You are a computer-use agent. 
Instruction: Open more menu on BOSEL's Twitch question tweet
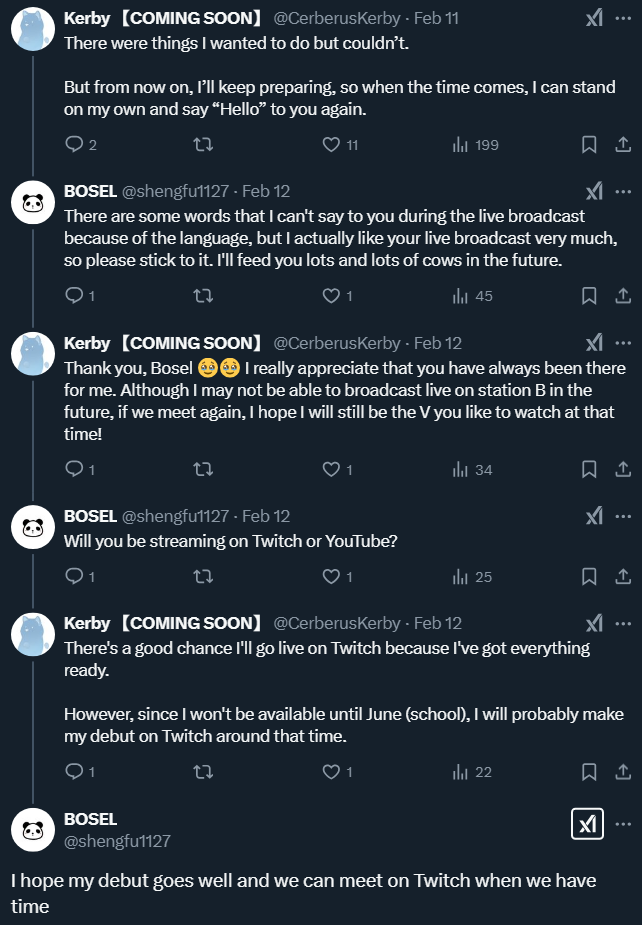pos(623,516)
